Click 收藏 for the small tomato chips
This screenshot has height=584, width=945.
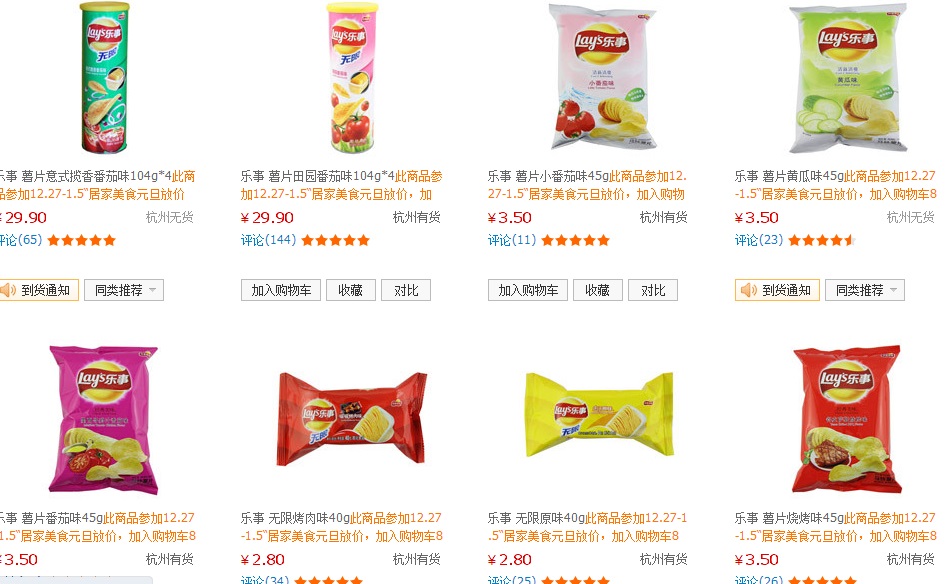click(598, 290)
